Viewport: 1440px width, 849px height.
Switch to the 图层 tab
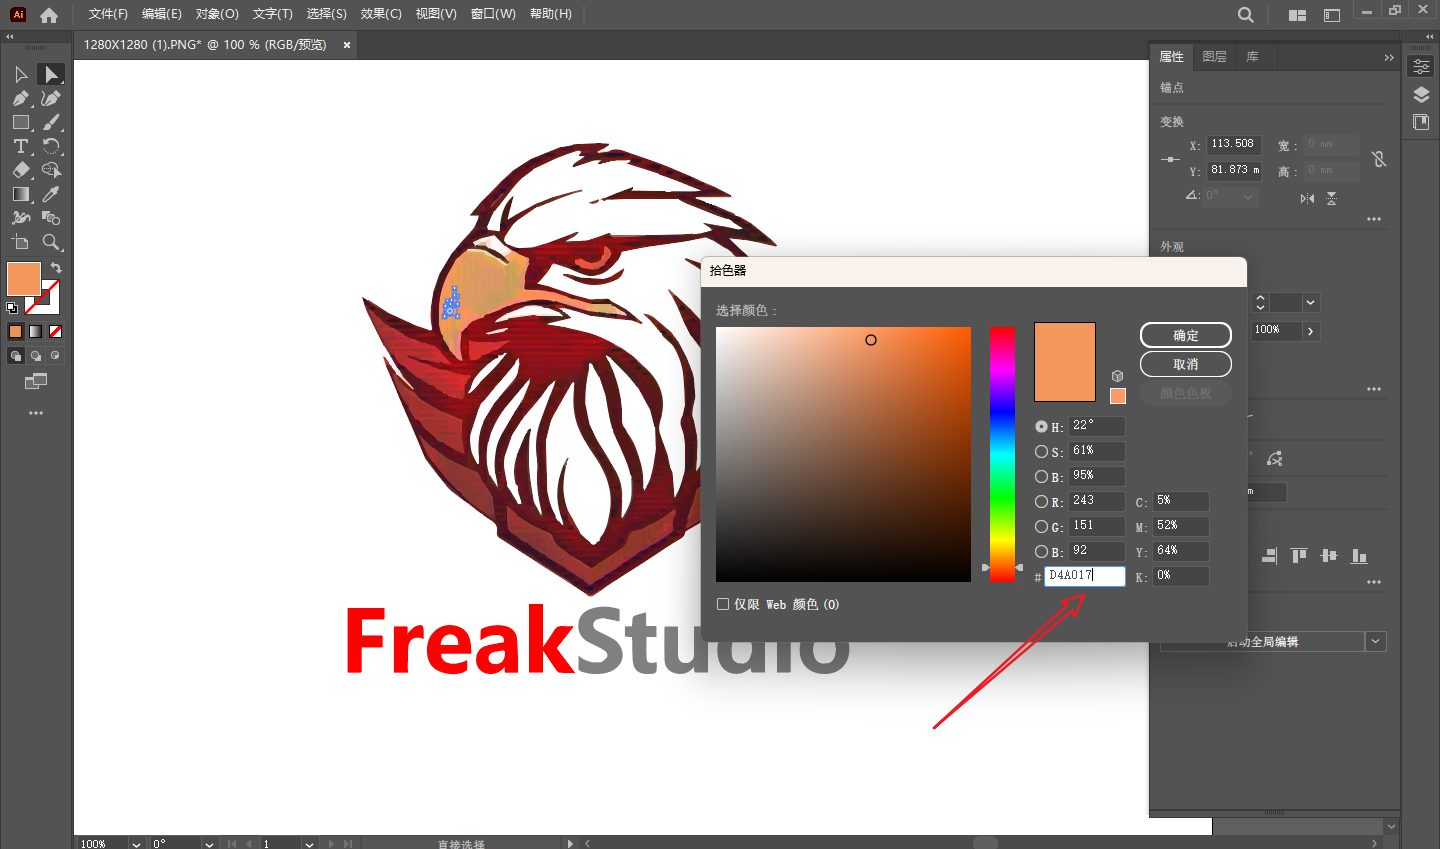[1214, 57]
